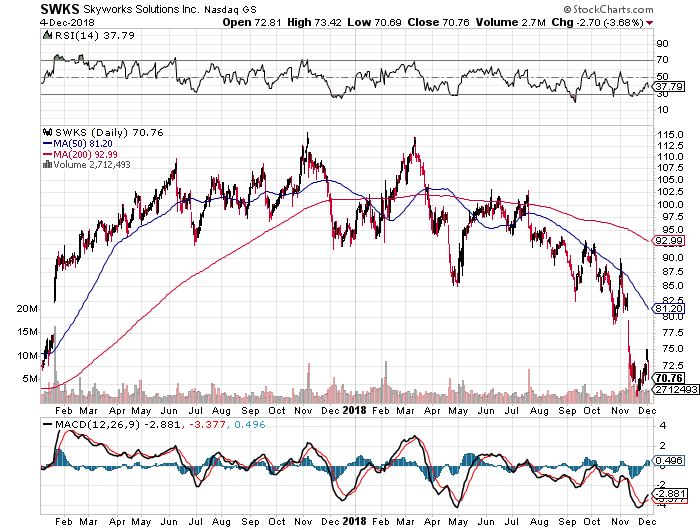Click the RSI(14) green indicator icon
Screen dimensions: 700x530
[47, 35]
